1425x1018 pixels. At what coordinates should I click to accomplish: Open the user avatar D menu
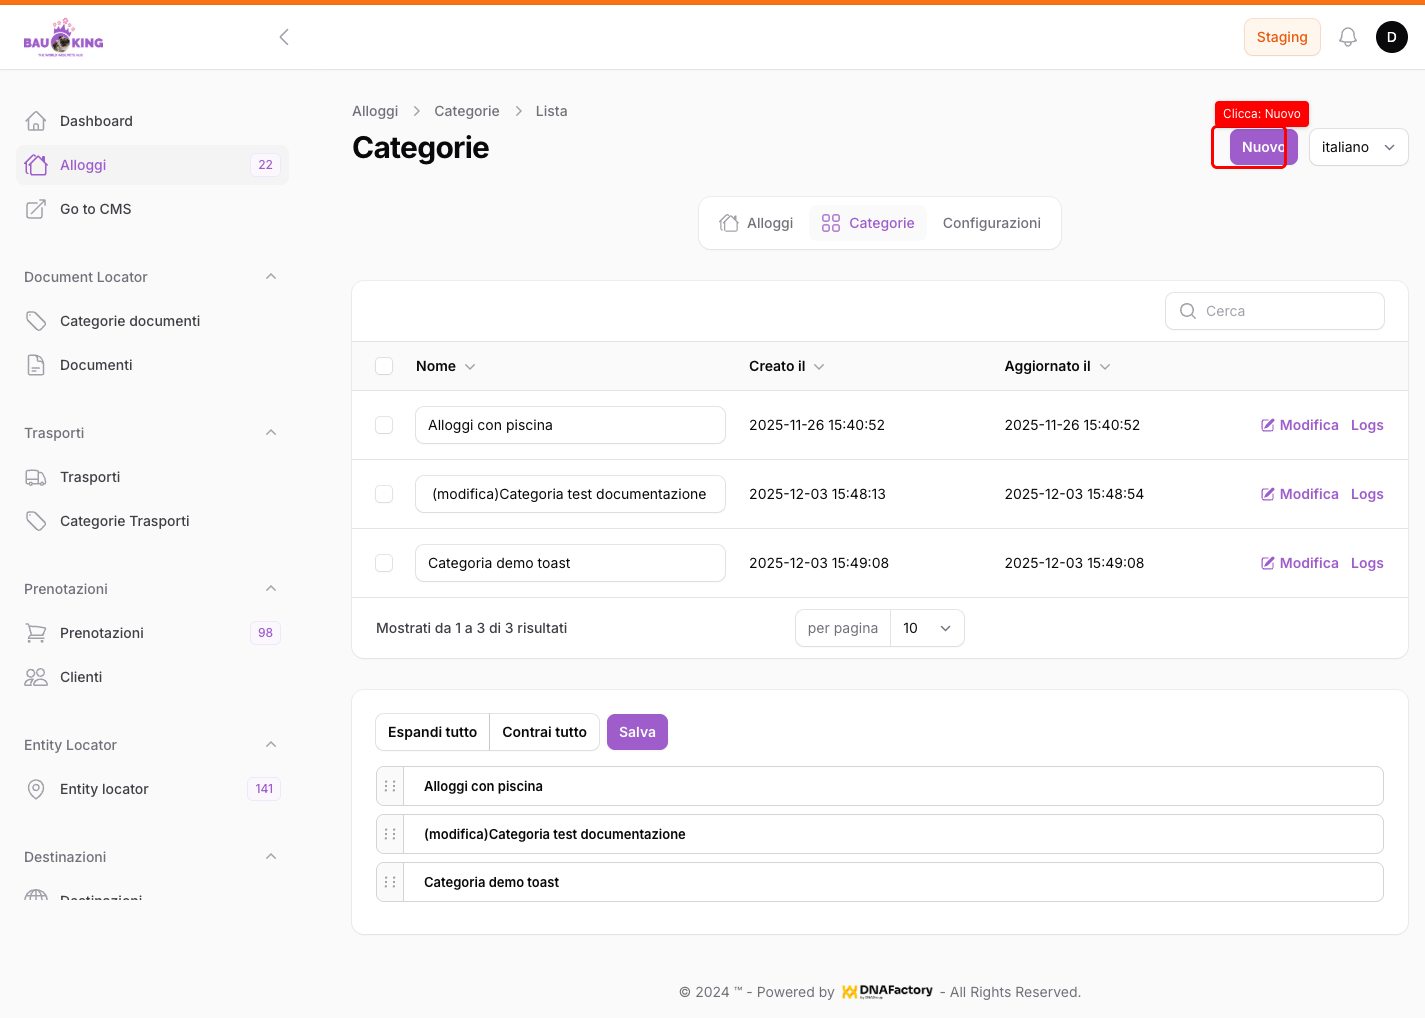1391,37
